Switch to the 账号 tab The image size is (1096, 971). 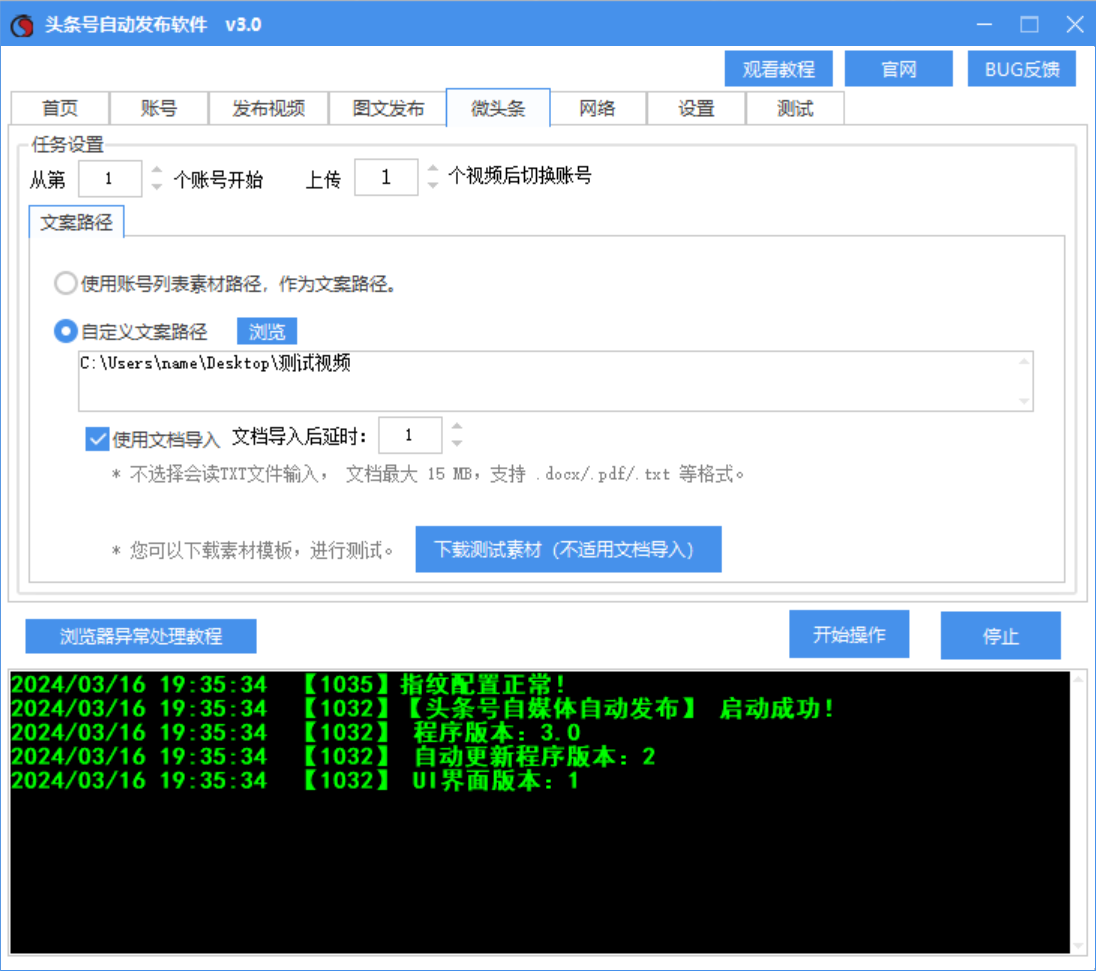[159, 108]
